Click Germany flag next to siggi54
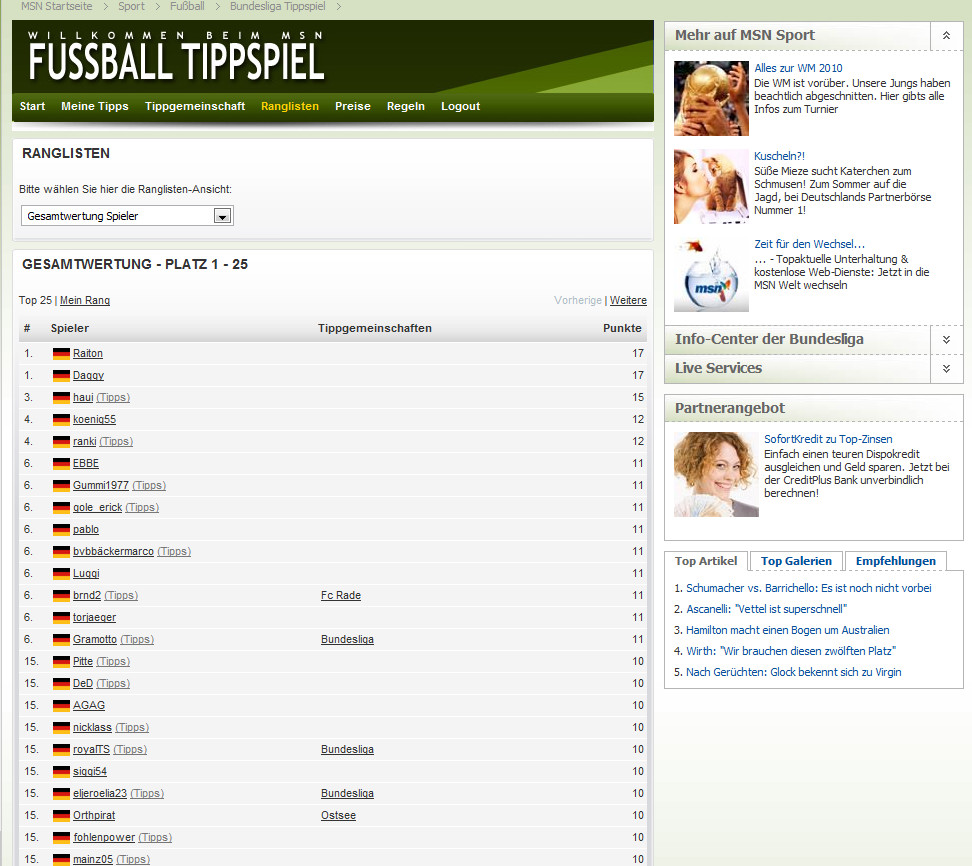 click(61, 772)
